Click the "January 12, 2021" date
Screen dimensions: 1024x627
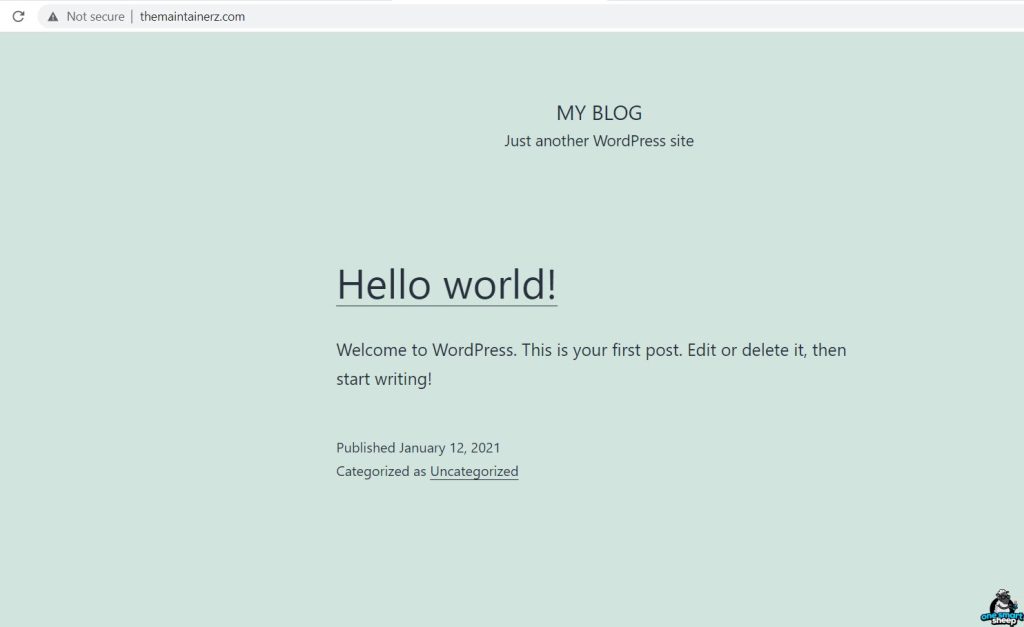point(450,448)
